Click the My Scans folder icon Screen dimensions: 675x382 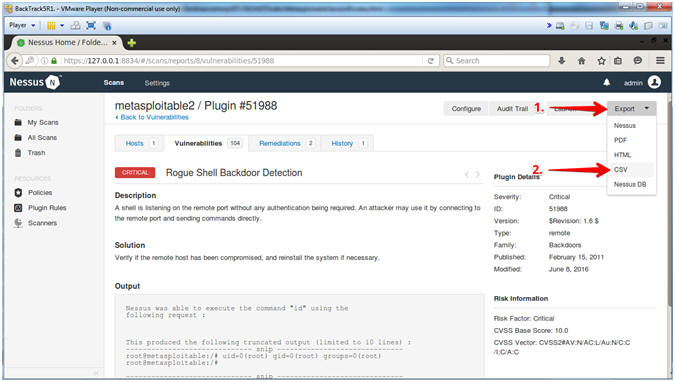pos(18,122)
